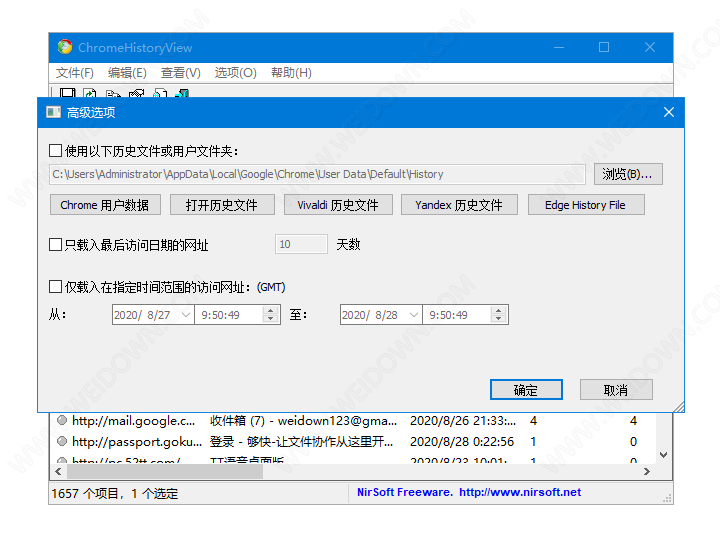
Task: Click the history file path input field
Action: click(x=317, y=174)
